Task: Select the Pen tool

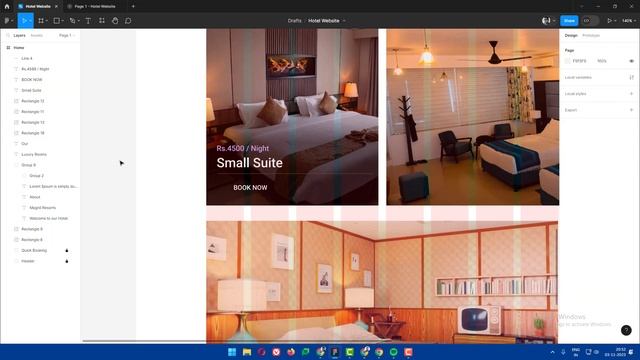Action: tap(72, 20)
